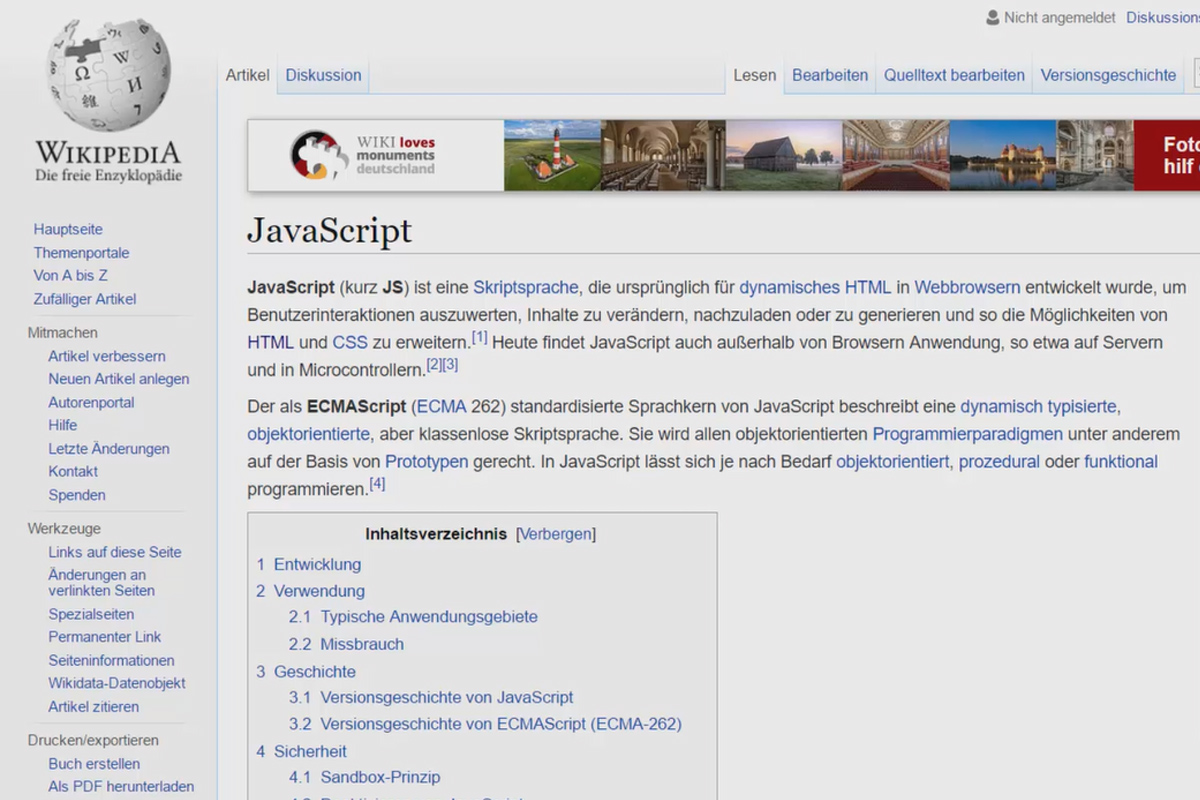Open Seiteninformationen
The height and width of the screenshot is (800, 1200).
111,660
